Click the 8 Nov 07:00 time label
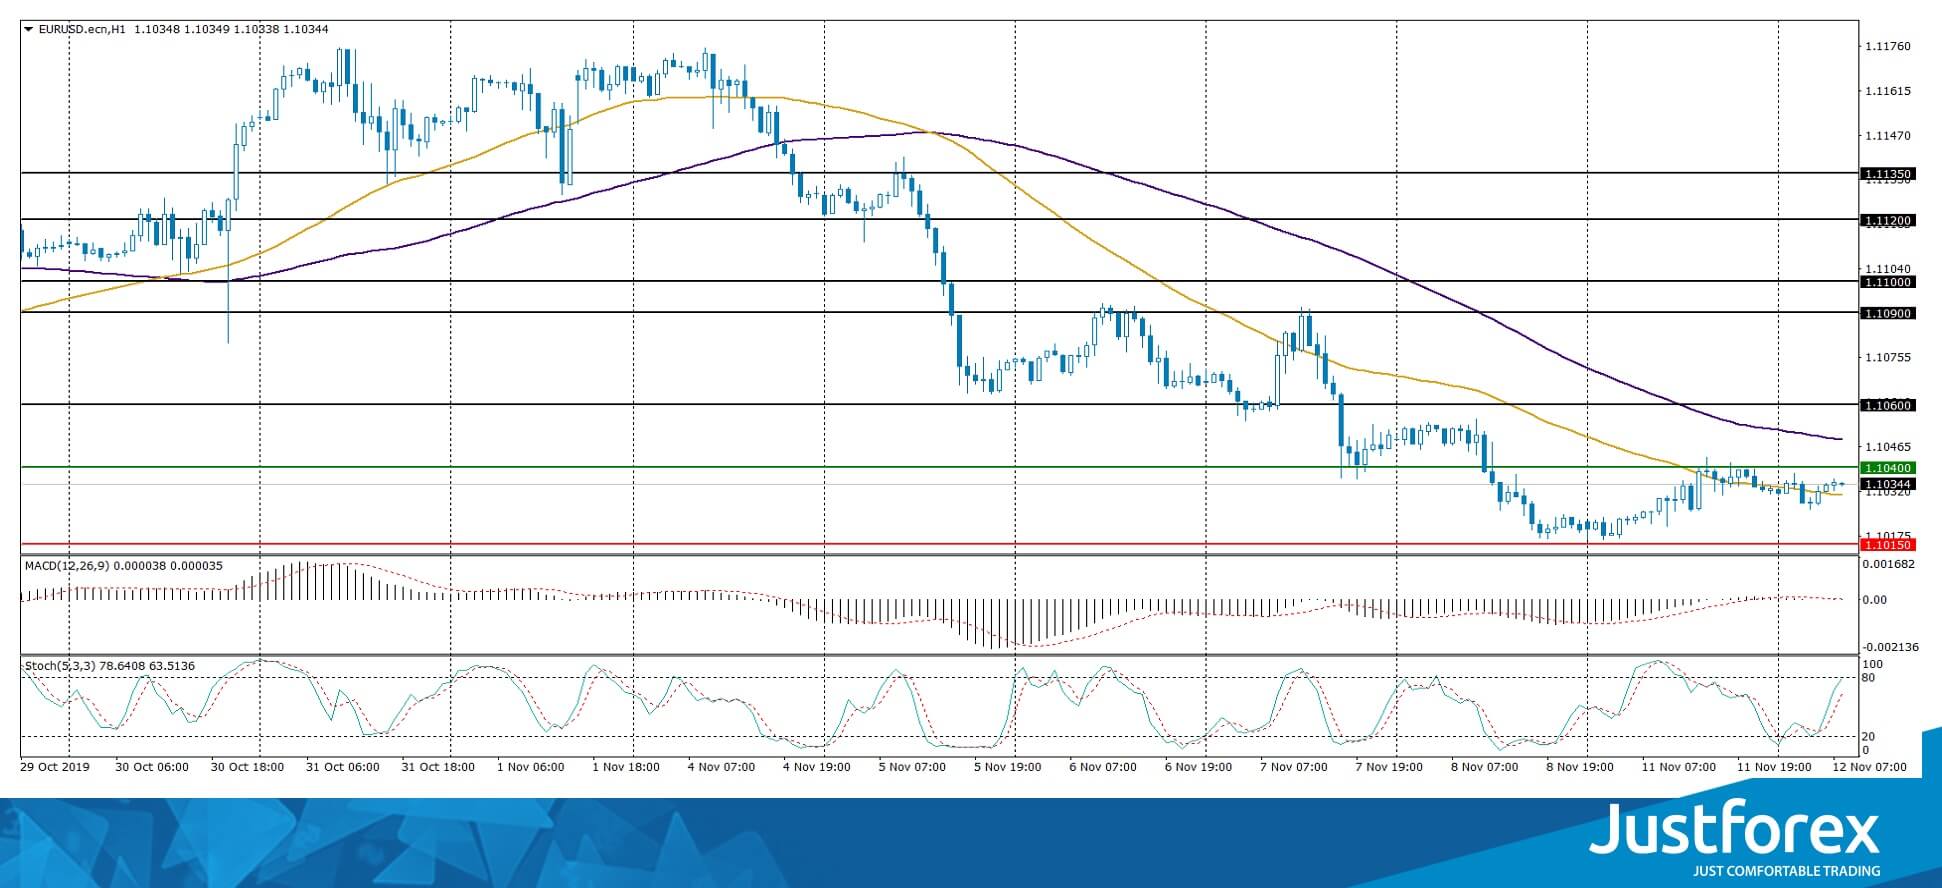 pos(1485,767)
